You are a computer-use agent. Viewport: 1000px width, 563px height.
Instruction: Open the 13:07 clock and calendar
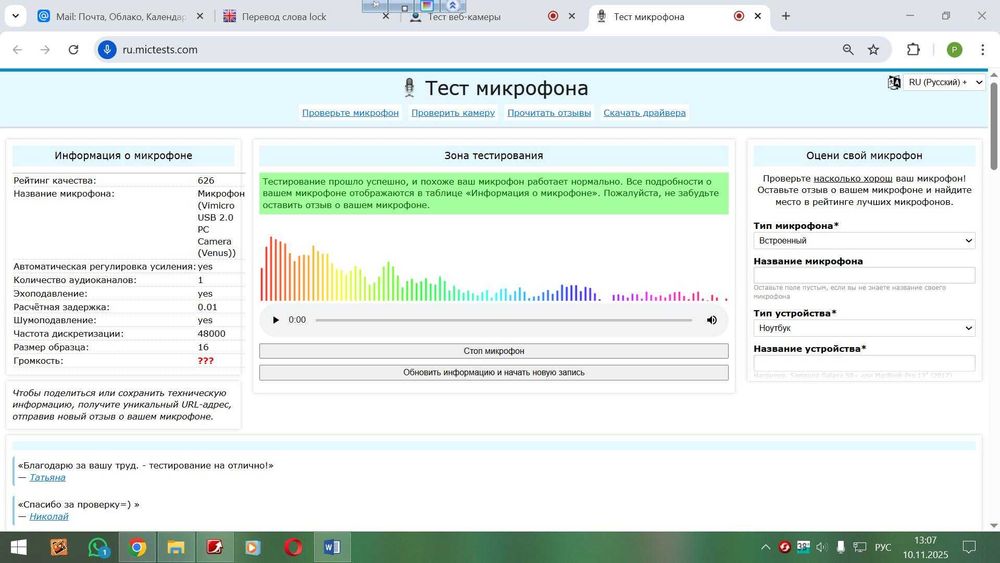[x=925, y=547]
